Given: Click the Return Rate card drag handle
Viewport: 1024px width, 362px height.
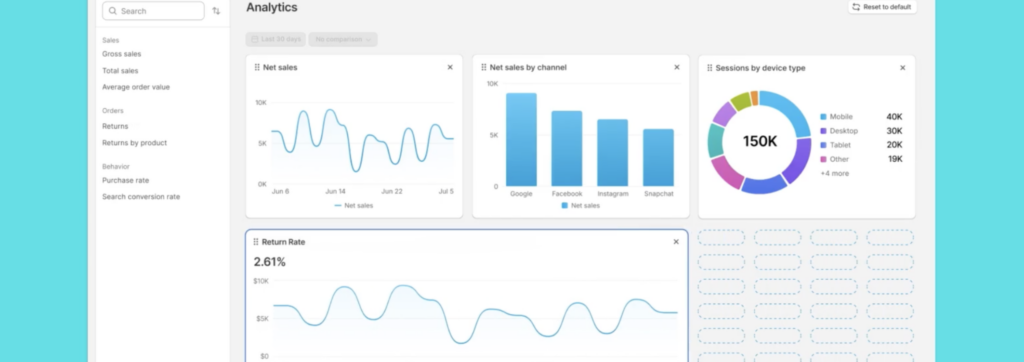Looking at the screenshot, I should (x=256, y=242).
